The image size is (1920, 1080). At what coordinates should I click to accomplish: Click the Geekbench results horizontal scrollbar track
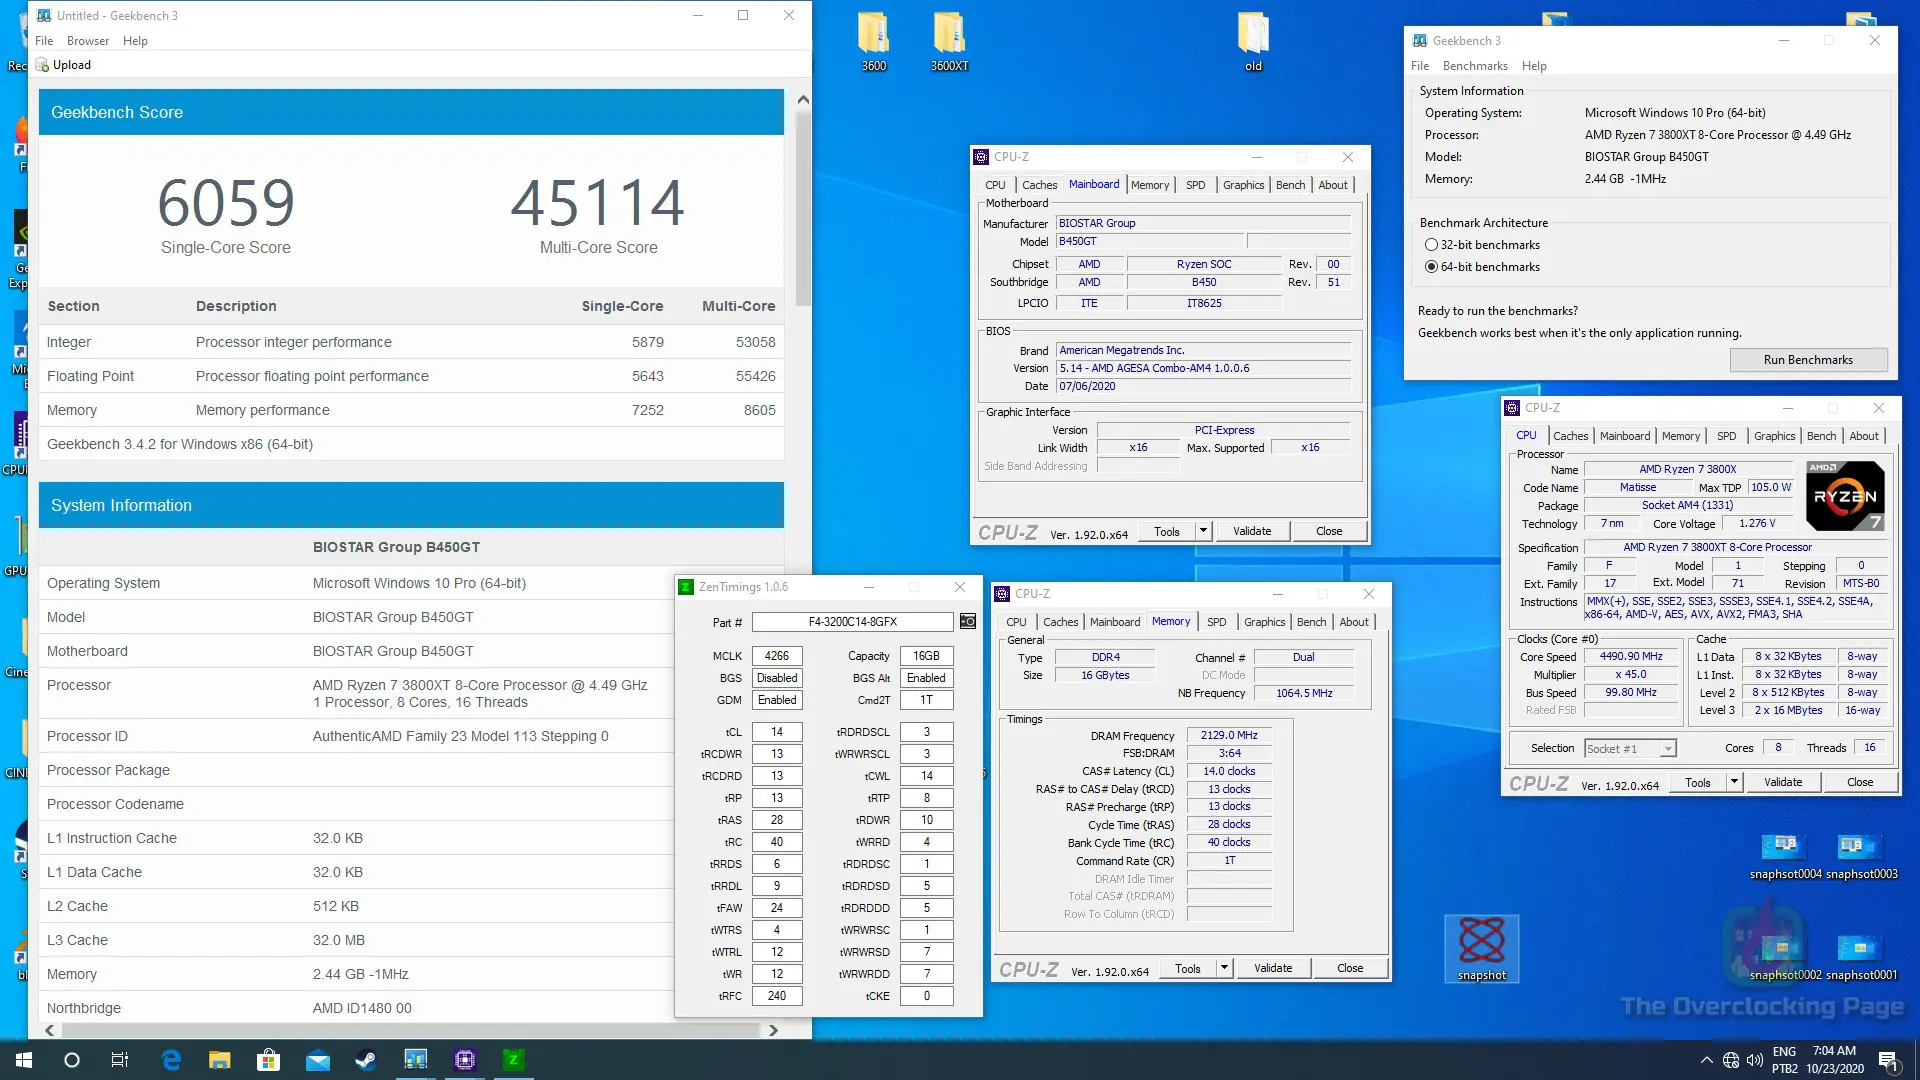point(410,1030)
